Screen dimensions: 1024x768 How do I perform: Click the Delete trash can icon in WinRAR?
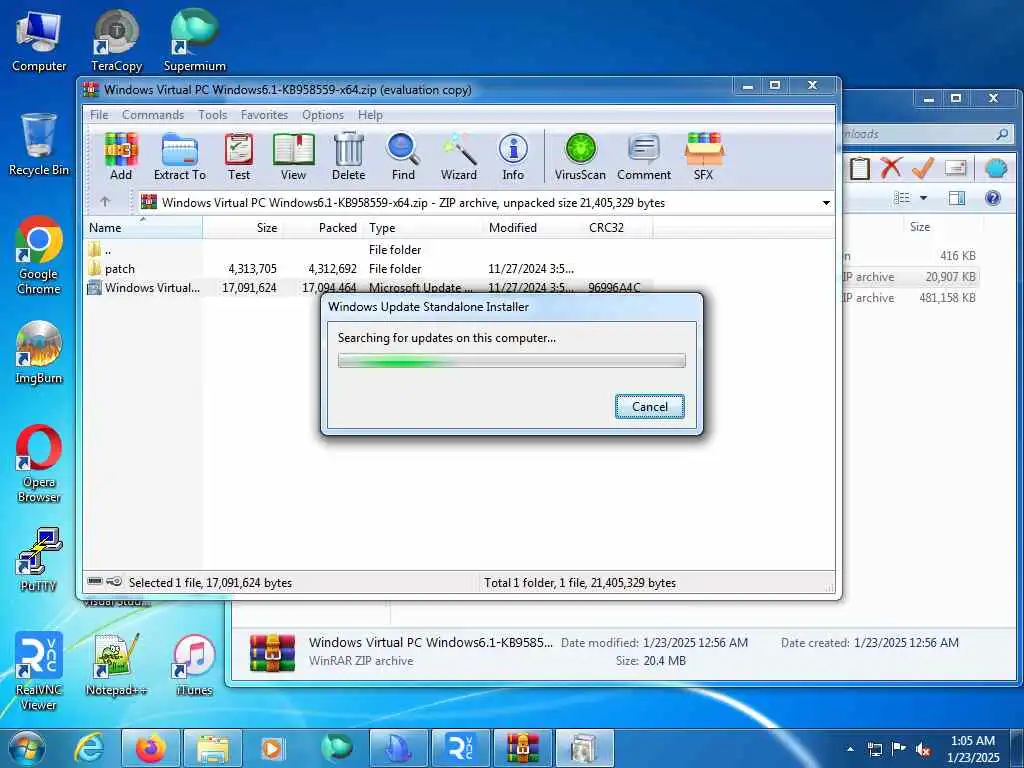[x=349, y=157]
